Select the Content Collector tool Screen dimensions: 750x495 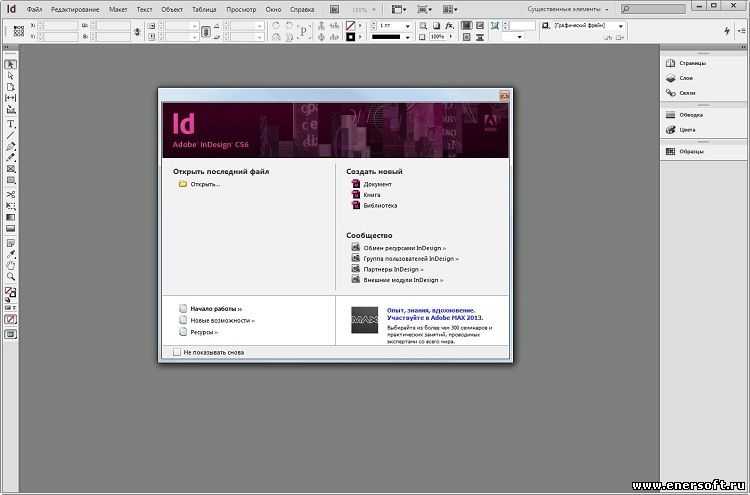pyautogui.click(x=10, y=110)
